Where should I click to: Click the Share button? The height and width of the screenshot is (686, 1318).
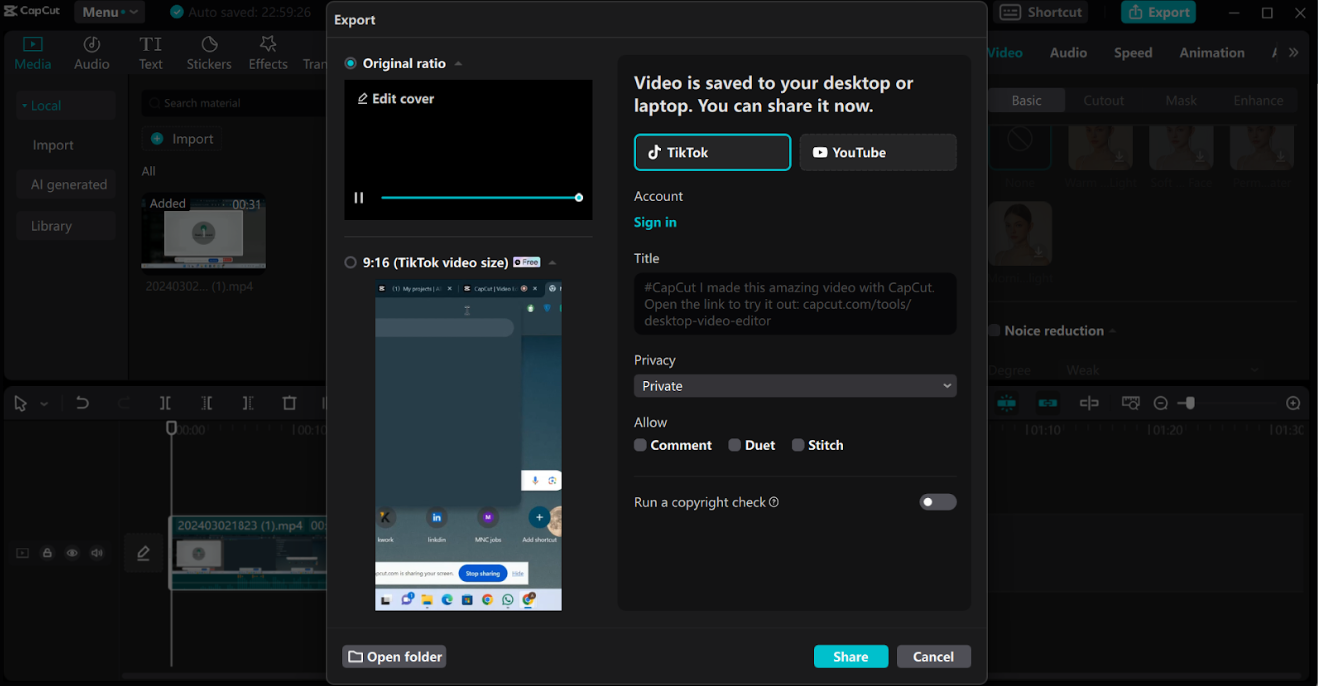[x=851, y=657]
